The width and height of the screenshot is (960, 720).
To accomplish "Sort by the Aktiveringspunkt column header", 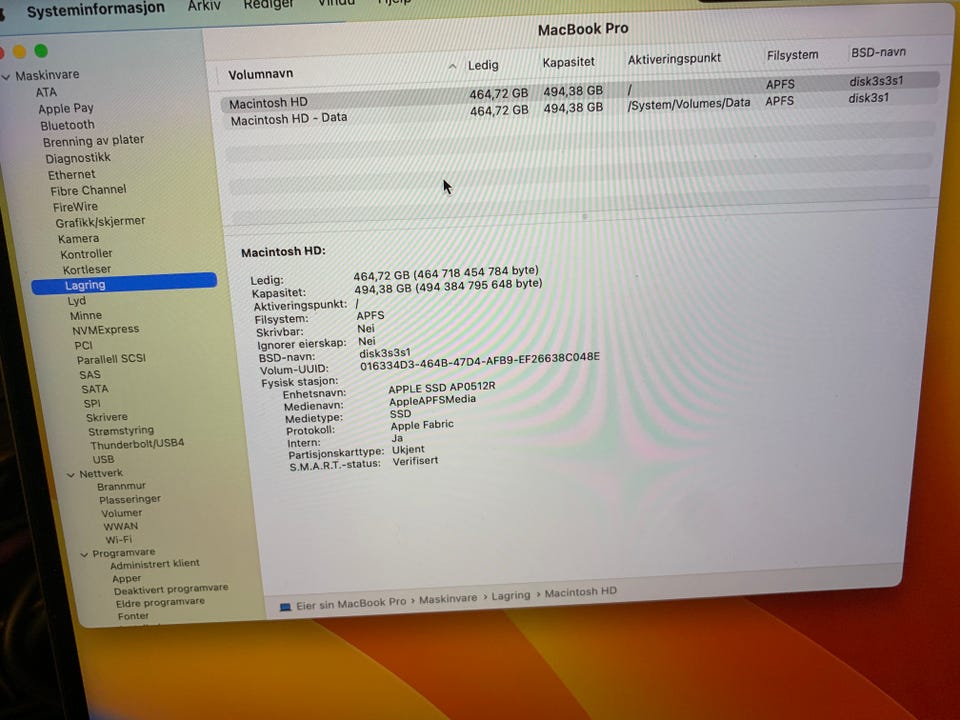I will point(674,59).
